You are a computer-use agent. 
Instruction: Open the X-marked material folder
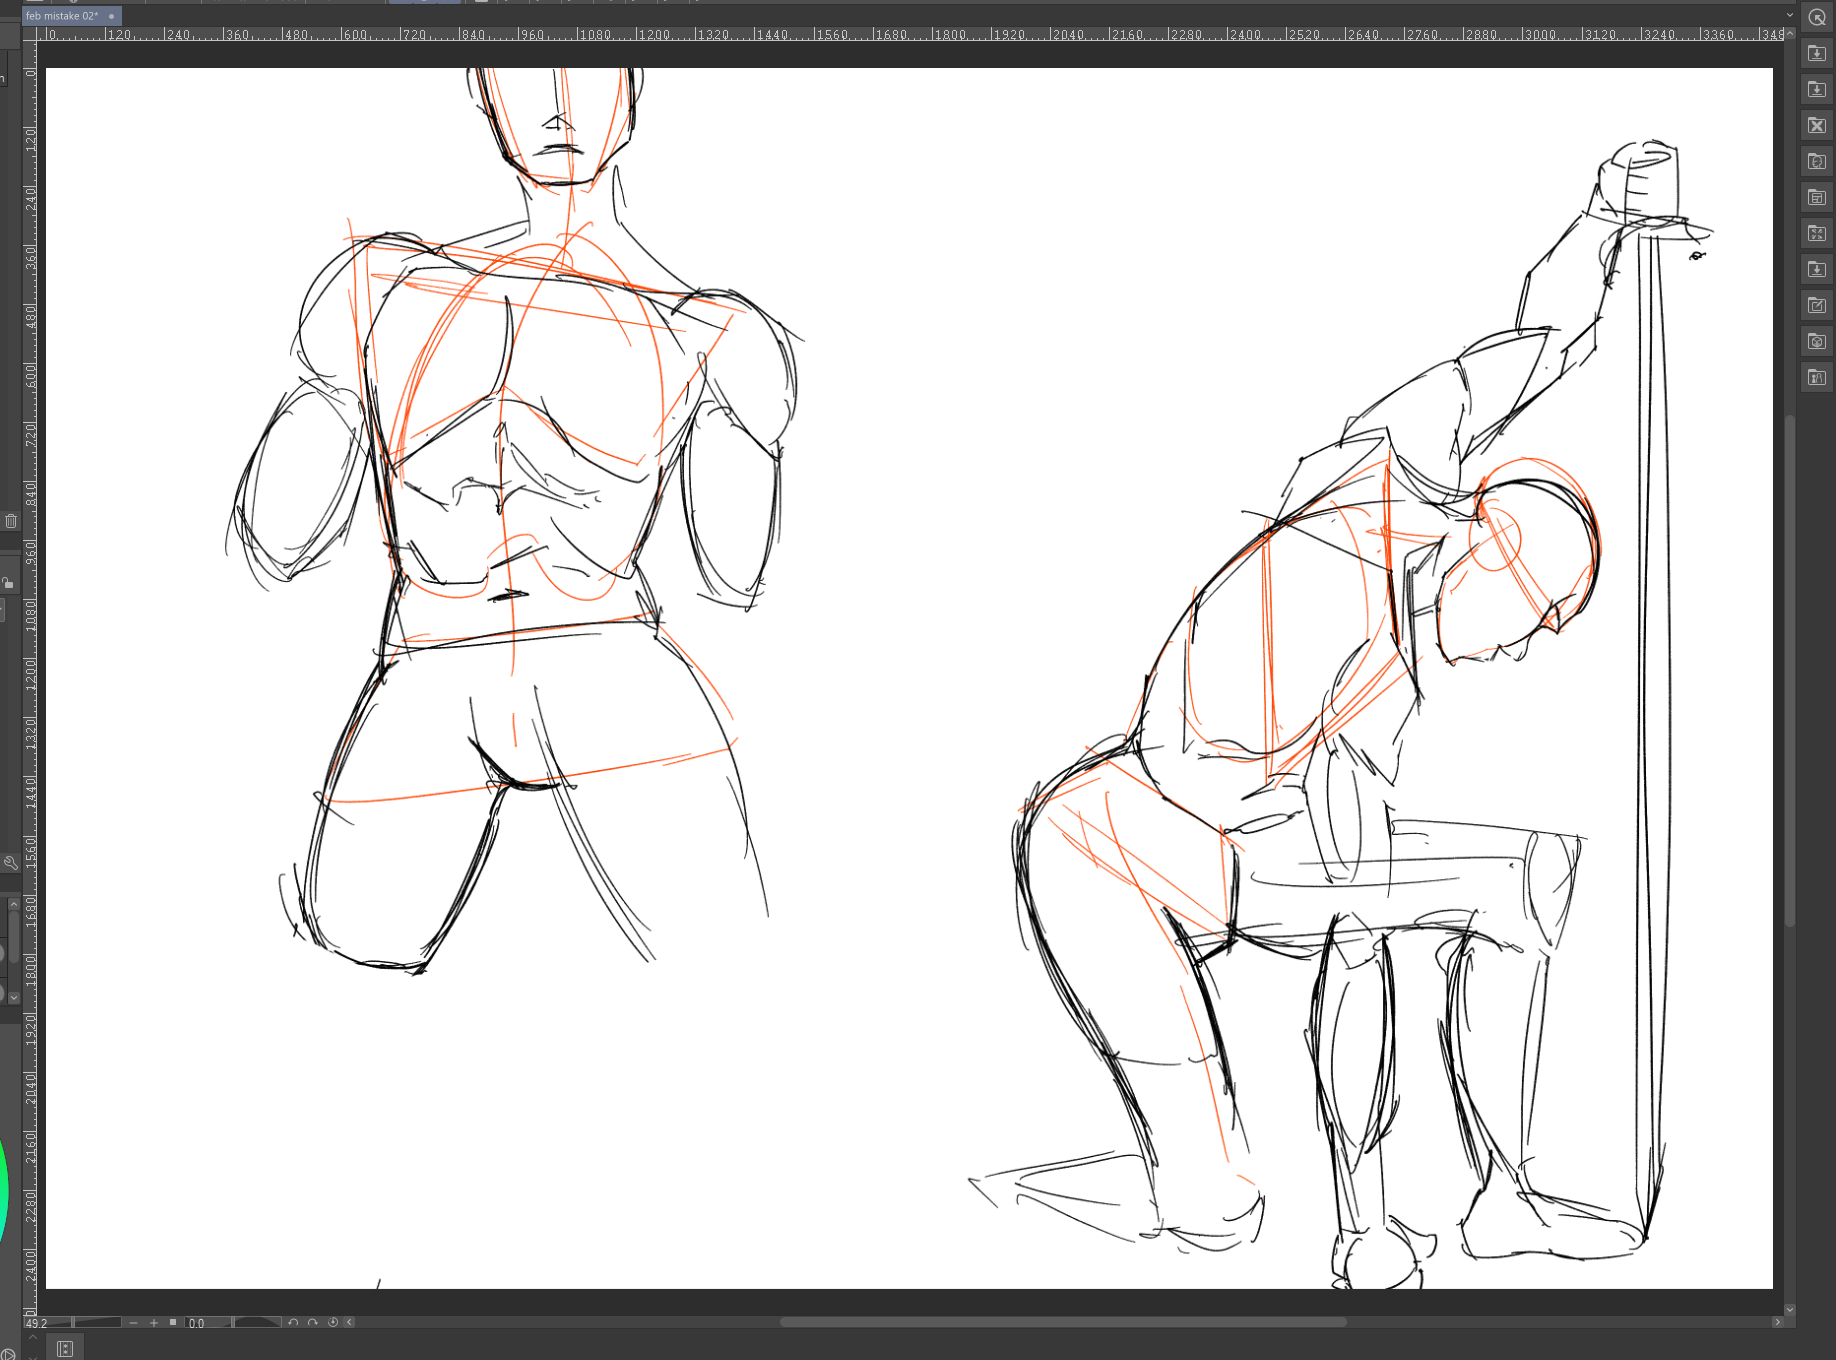(1817, 125)
